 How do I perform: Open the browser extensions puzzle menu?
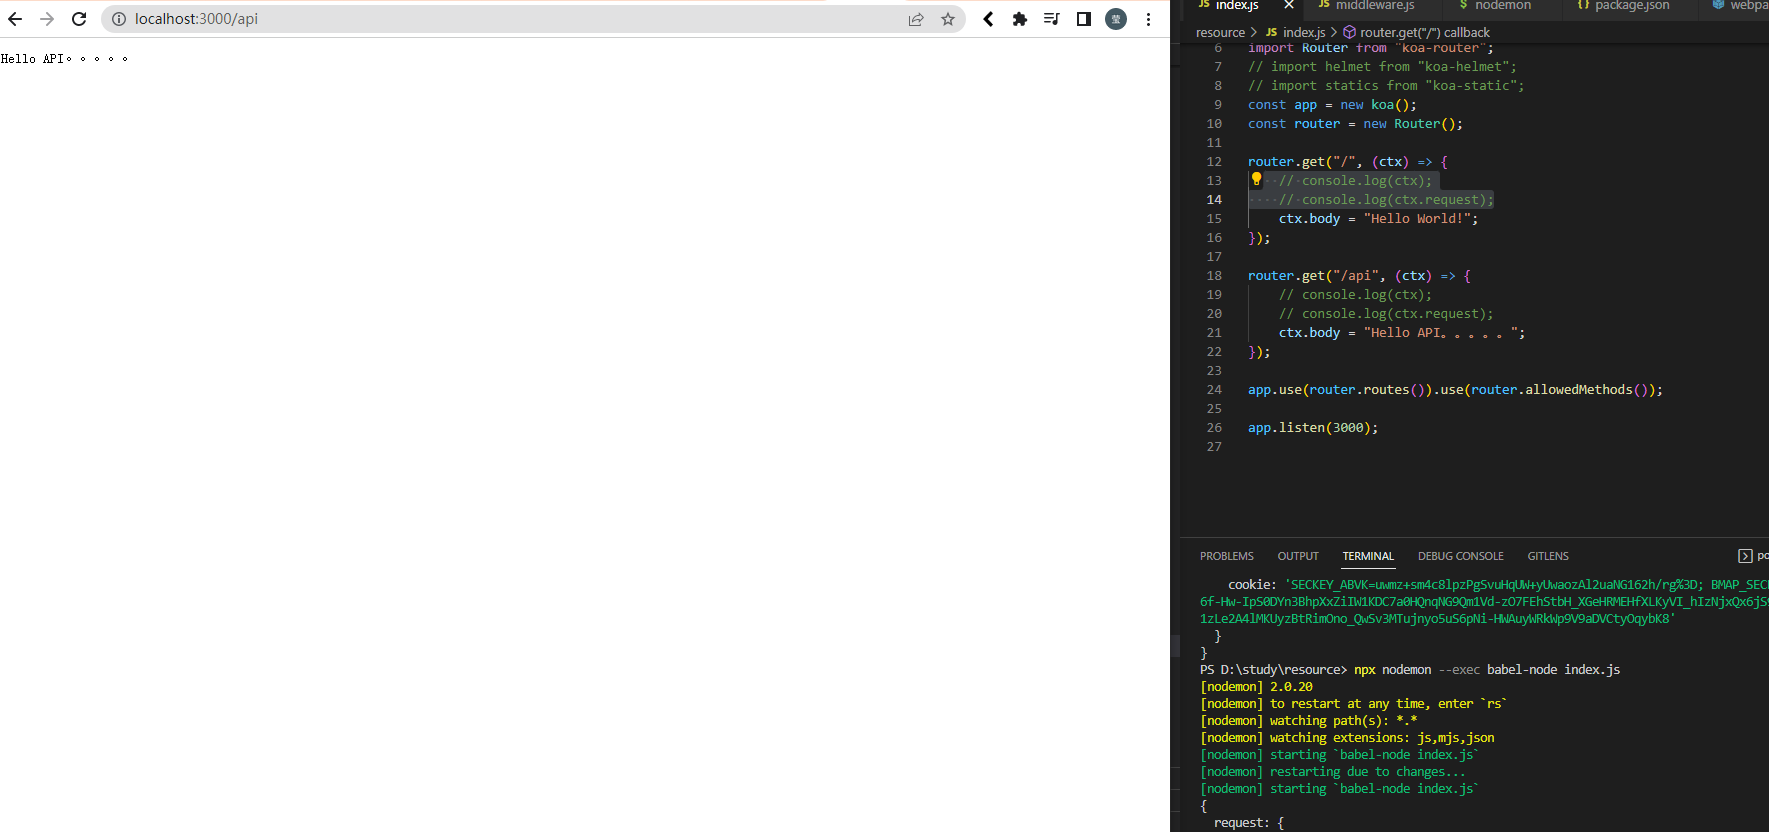pos(1020,19)
